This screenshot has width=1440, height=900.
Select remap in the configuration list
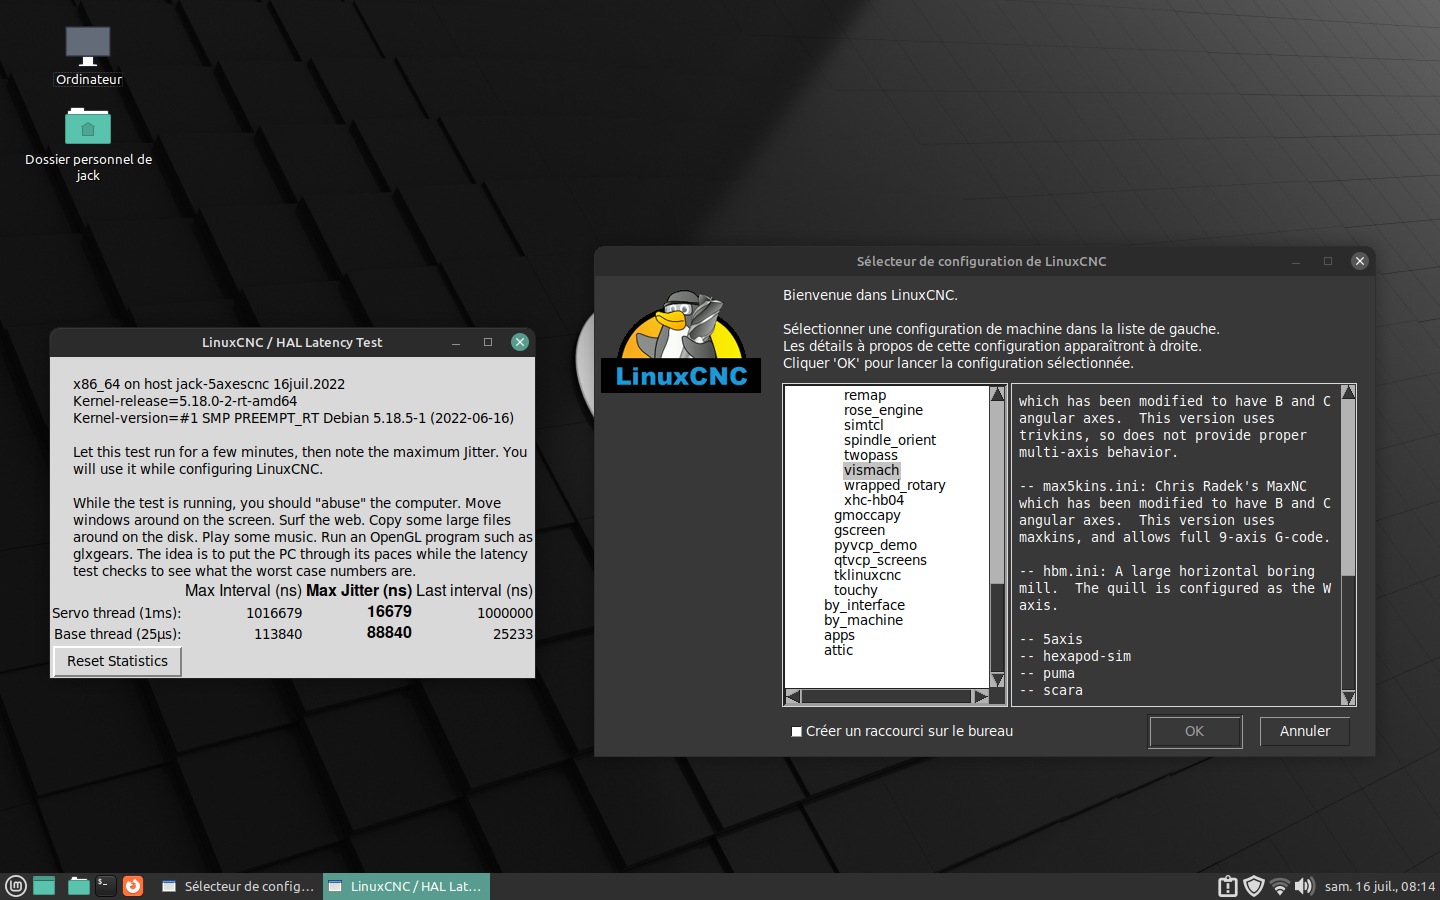(x=865, y=395)
